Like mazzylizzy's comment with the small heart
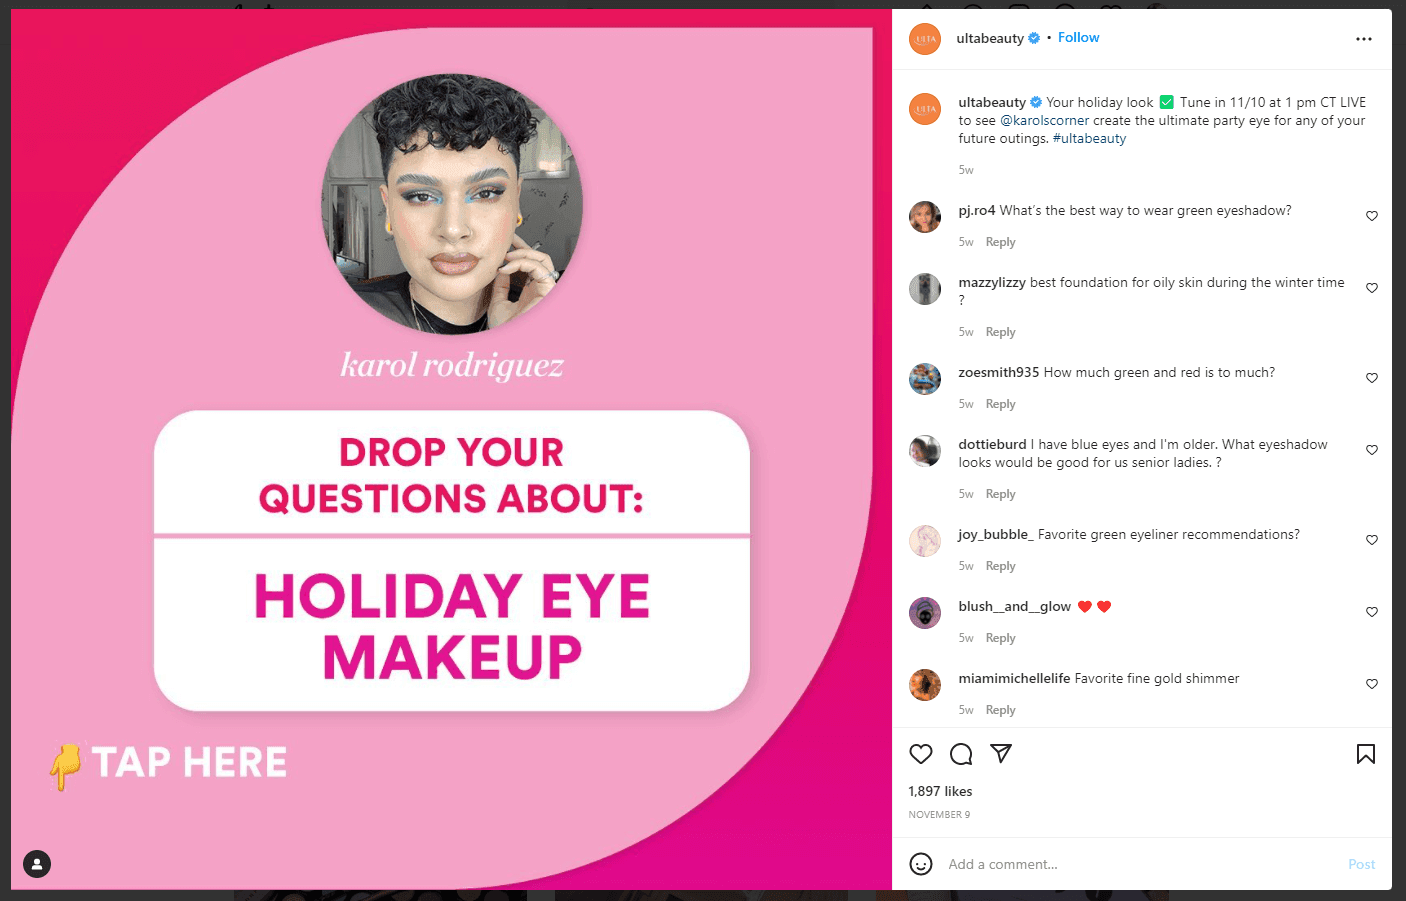The image size is (1406, 901). tap(1372, 288)
